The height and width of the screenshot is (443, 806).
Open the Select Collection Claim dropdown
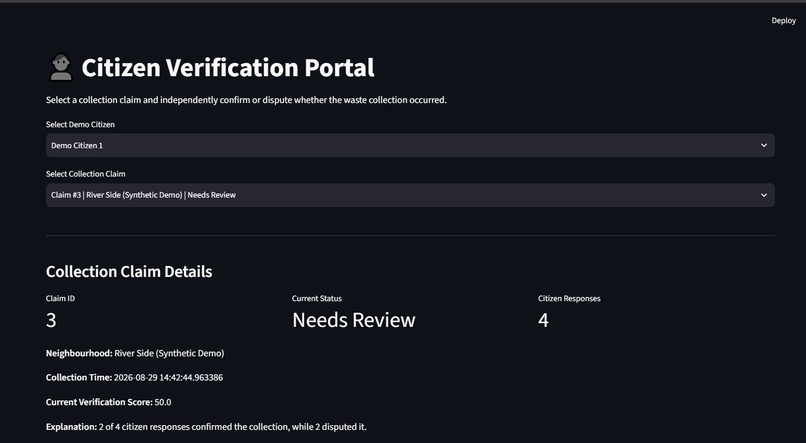point(410,195)
